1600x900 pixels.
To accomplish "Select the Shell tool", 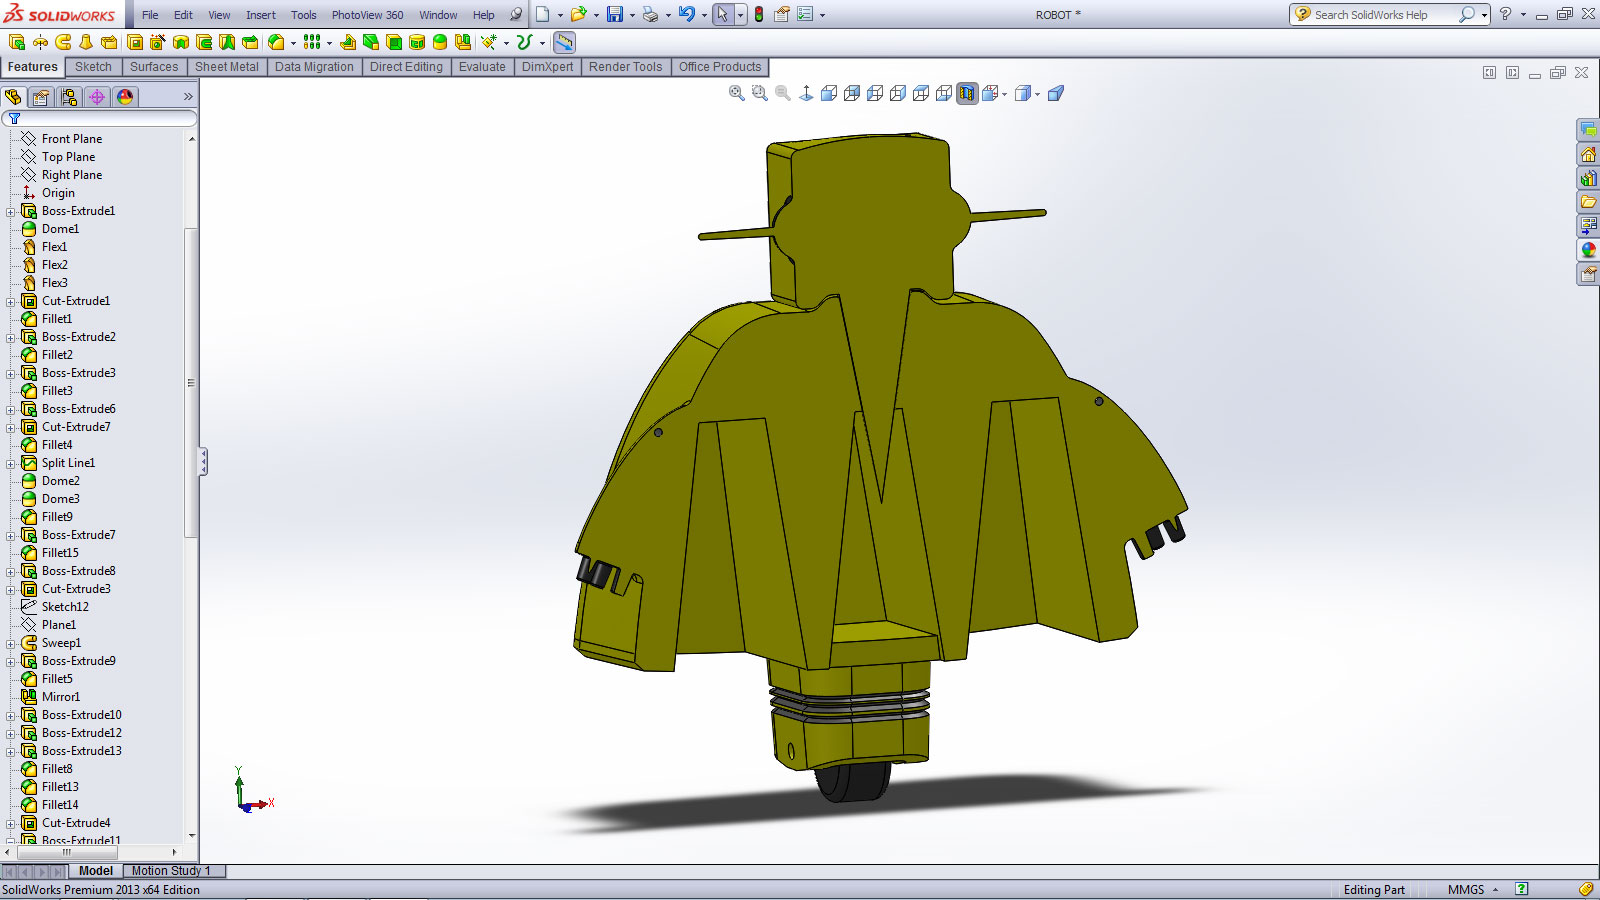I will click(394, 42).
